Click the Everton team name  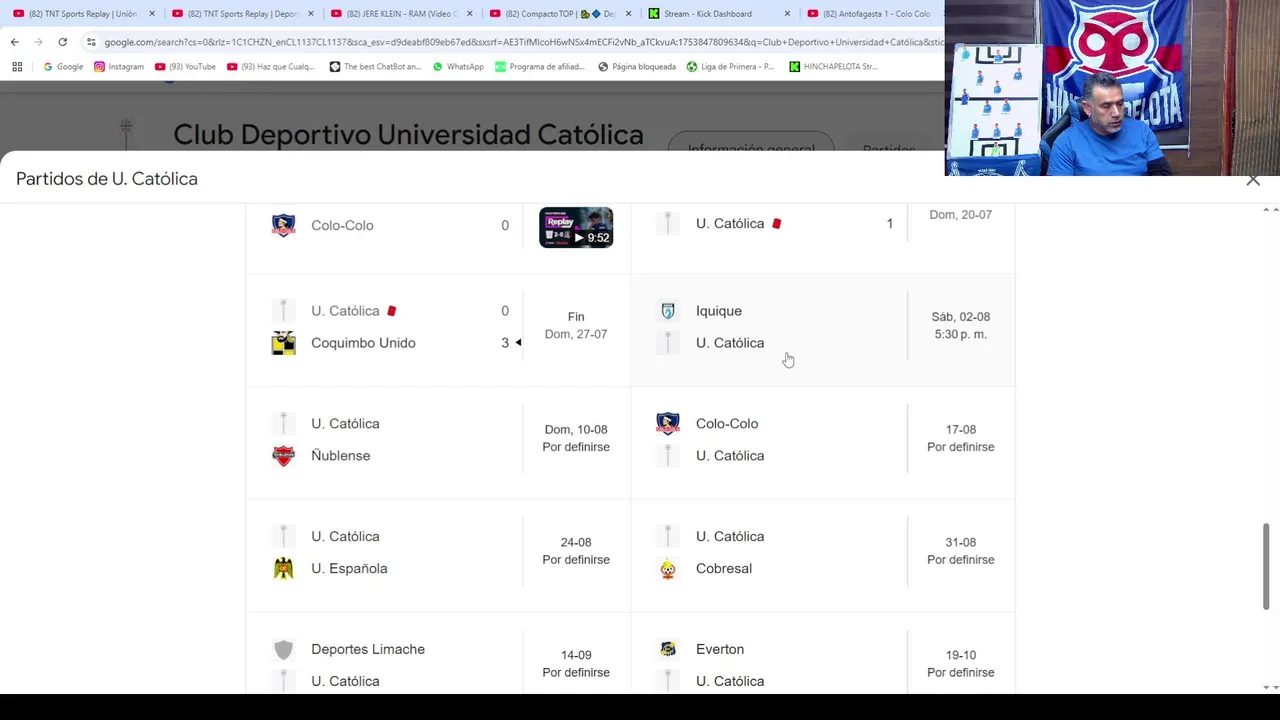(720, 650)
